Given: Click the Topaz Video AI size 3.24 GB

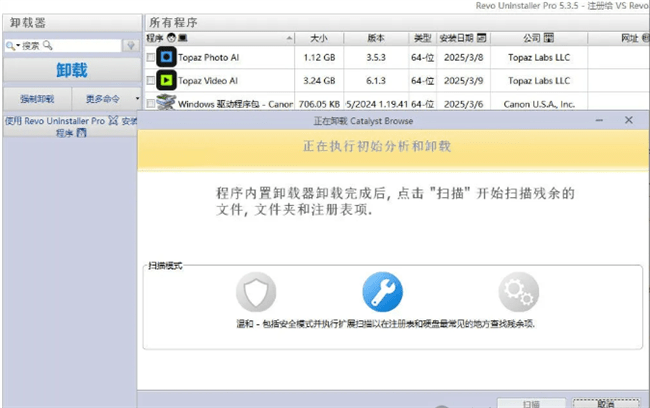Looking at the screenshot, I should (x=319, y=80).
